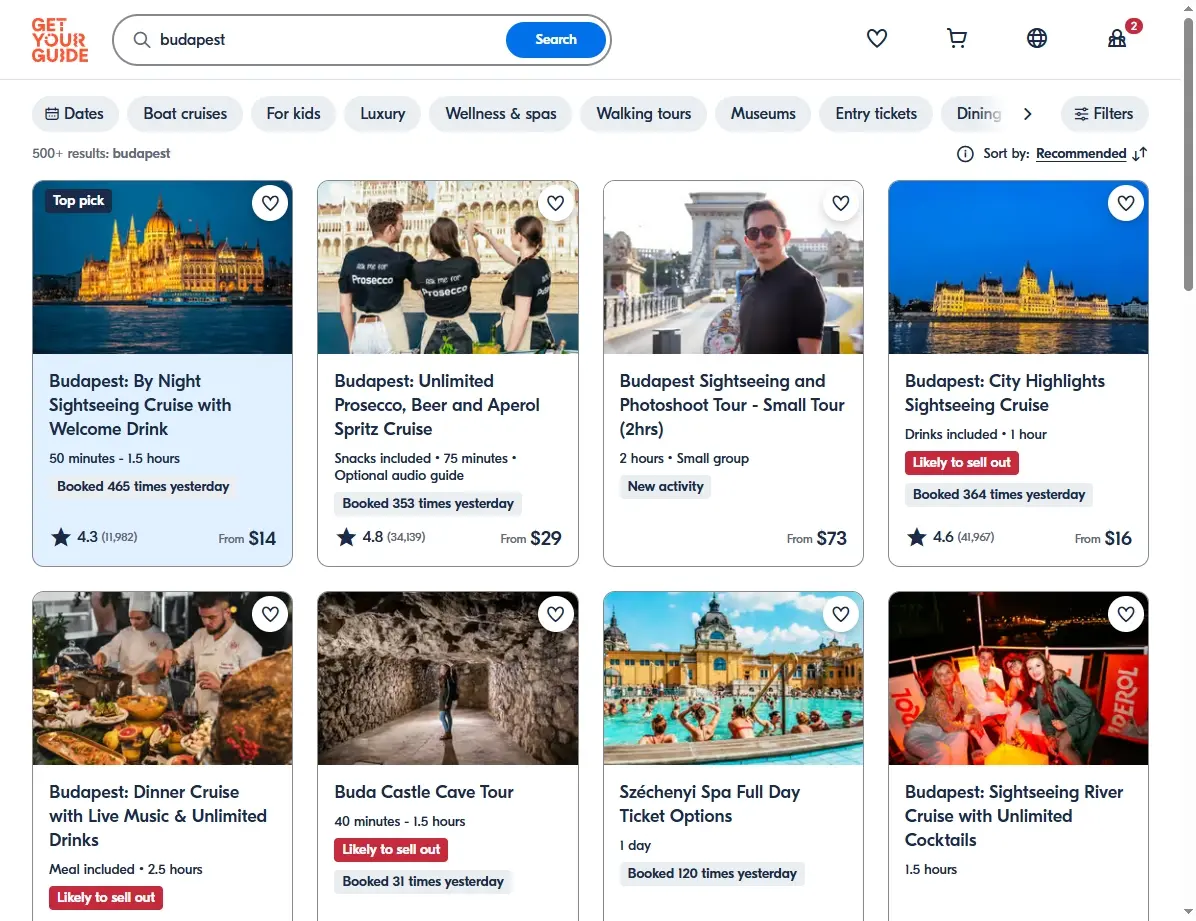This screenshot has height=921, width=1196.
Task: Open the GetYourGuide home logo
Action: [x=59, y=40]
